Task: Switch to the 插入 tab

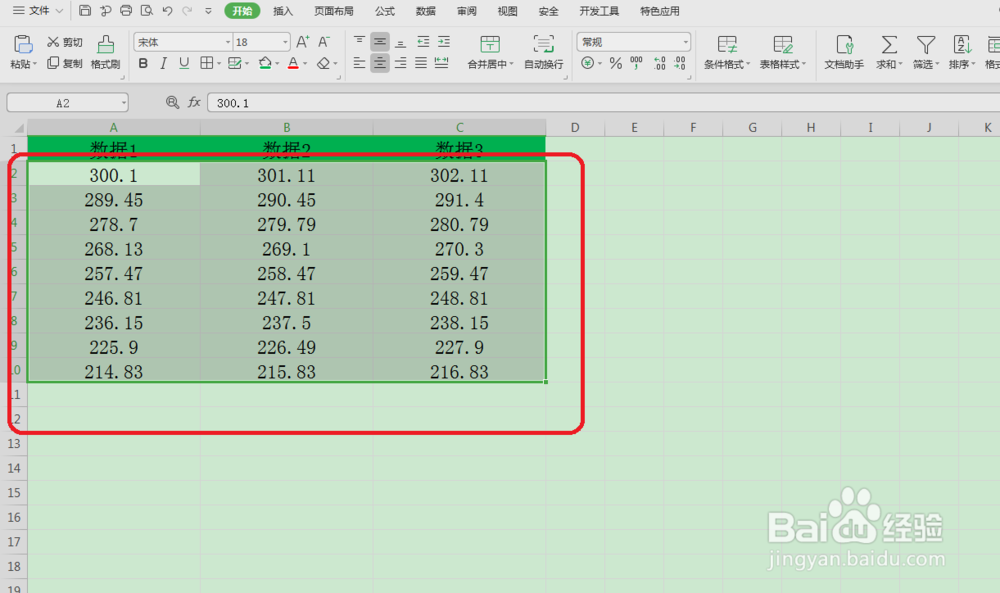Action: [283, 11]
